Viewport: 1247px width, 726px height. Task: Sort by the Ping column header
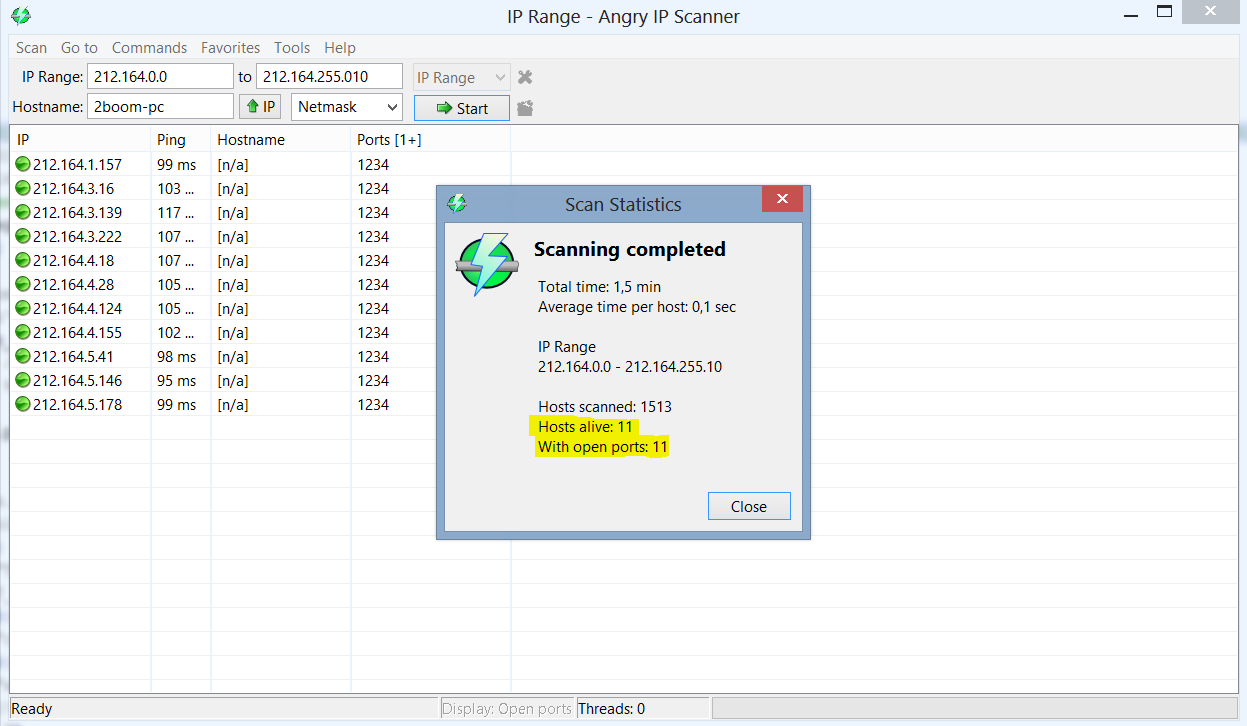(181, 140)
